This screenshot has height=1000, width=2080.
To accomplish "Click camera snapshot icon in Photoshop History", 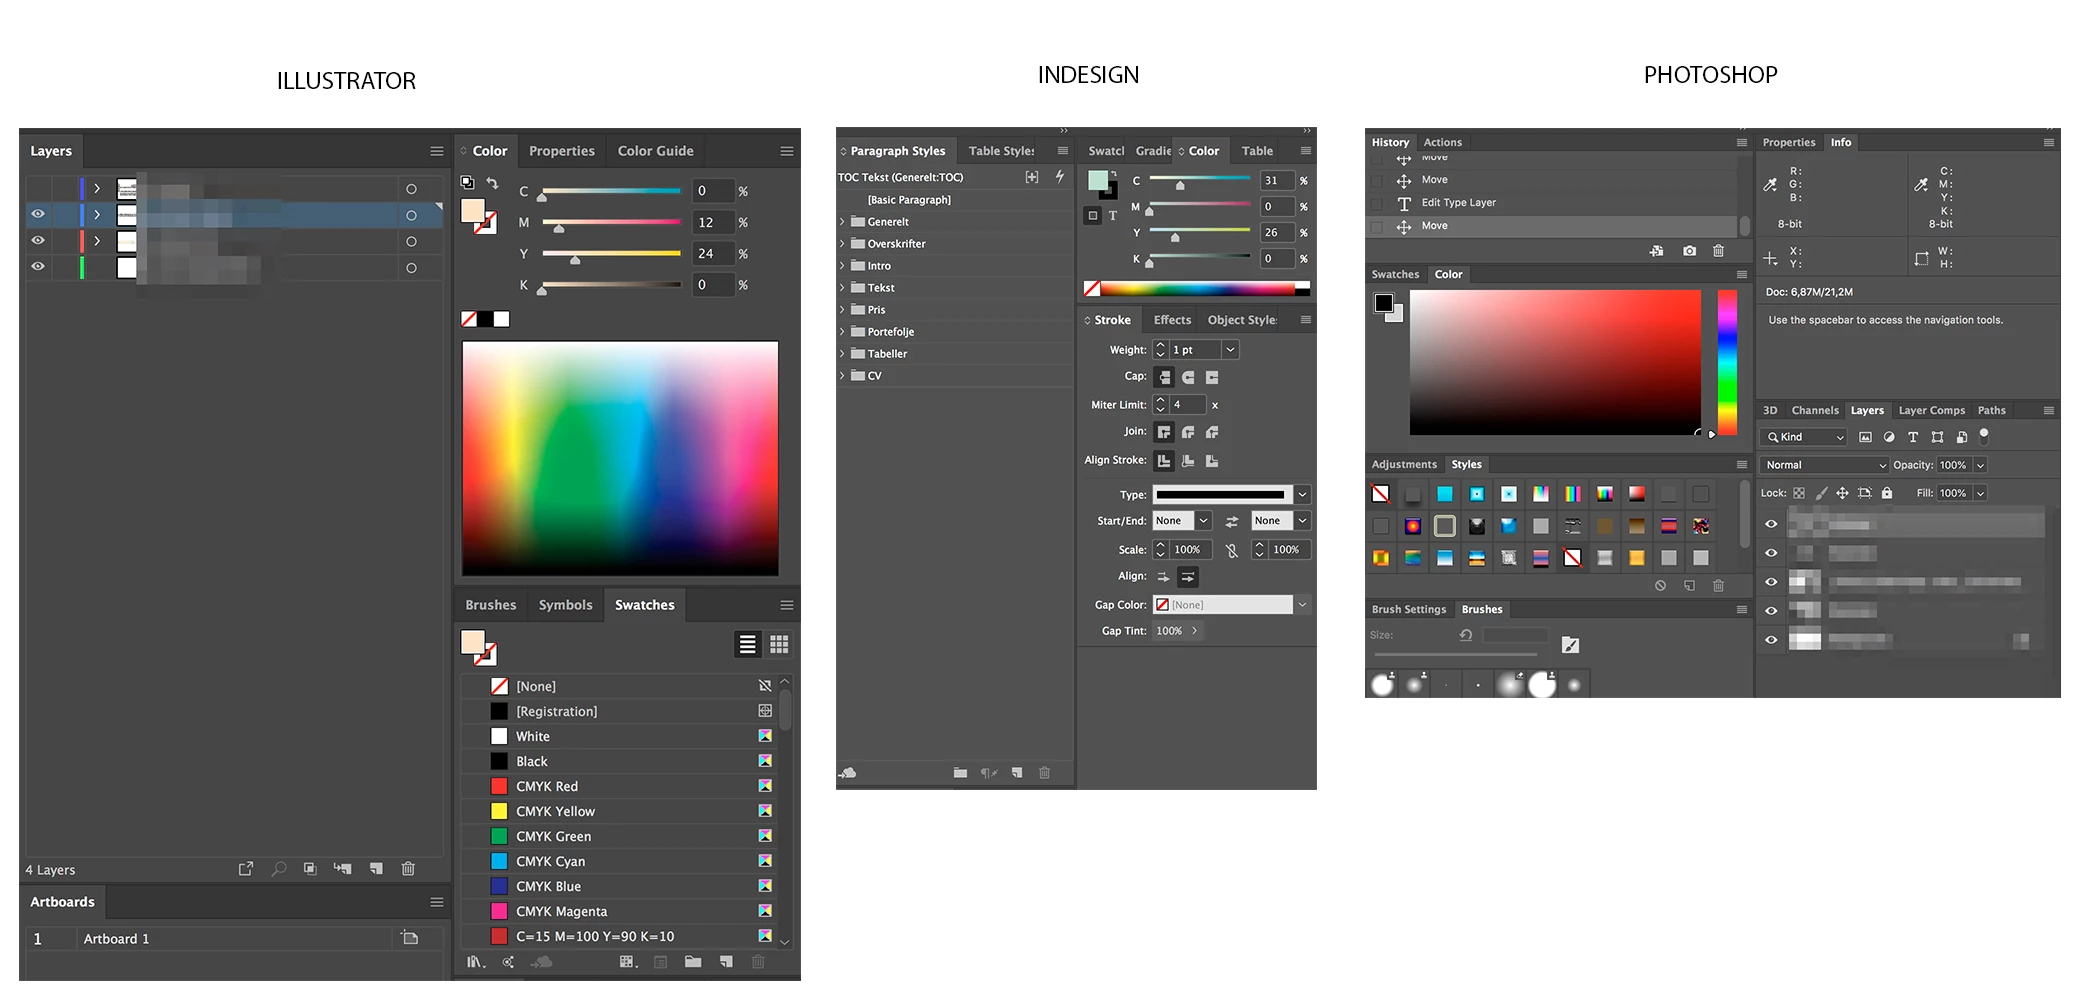I will pyautogui.click(x=1689, y=251).
